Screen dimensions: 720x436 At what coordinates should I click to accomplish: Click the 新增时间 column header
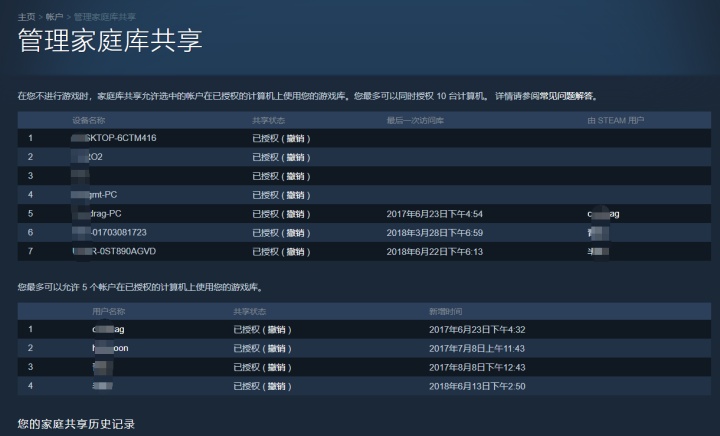tap(445, 311)
